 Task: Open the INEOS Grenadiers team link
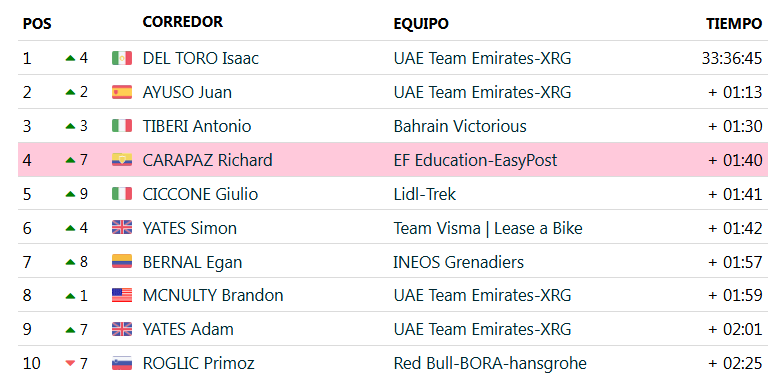[458, 262]
